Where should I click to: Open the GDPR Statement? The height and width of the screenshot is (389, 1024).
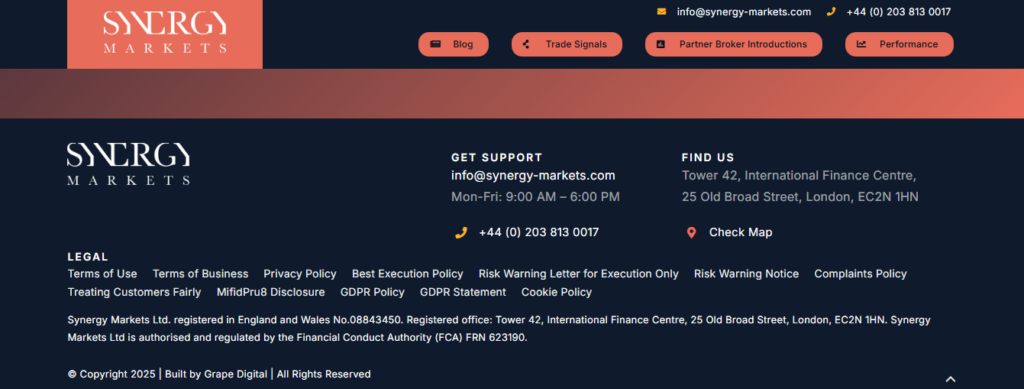pyautogui.click(x=463, y=292)
